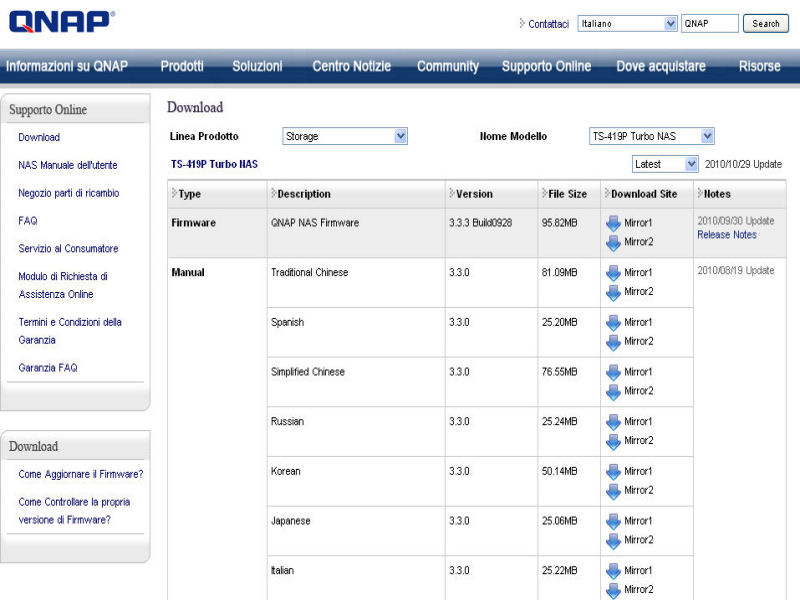Open the Prodotti menu
The height and width of the screenshot is (600, 800).
pos(182,66)
